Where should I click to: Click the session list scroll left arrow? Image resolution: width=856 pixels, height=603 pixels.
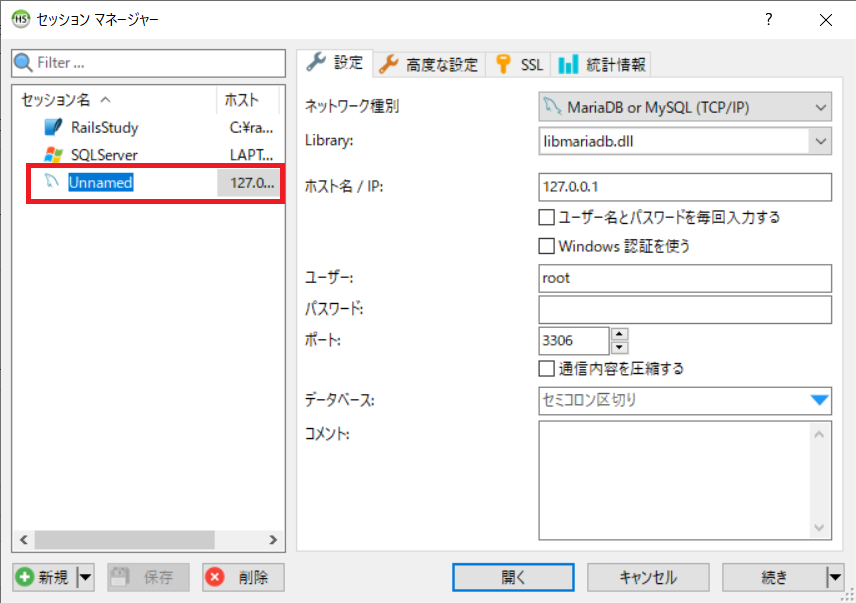click(x=23, y=540)
